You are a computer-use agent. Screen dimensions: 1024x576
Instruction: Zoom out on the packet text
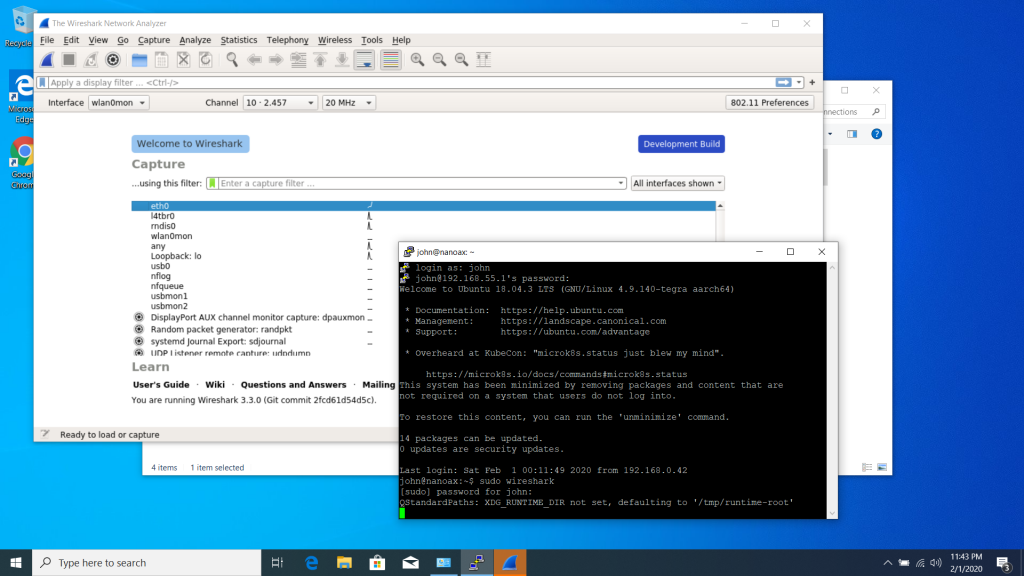tap(440, 60)
